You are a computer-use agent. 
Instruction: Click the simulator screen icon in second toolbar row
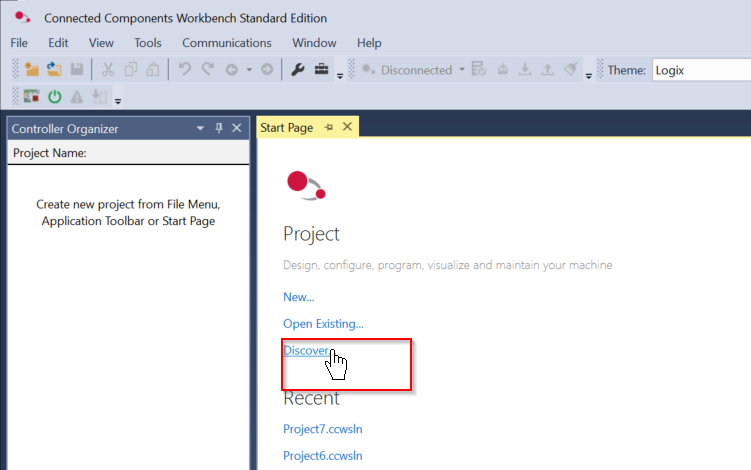[32, 96]
